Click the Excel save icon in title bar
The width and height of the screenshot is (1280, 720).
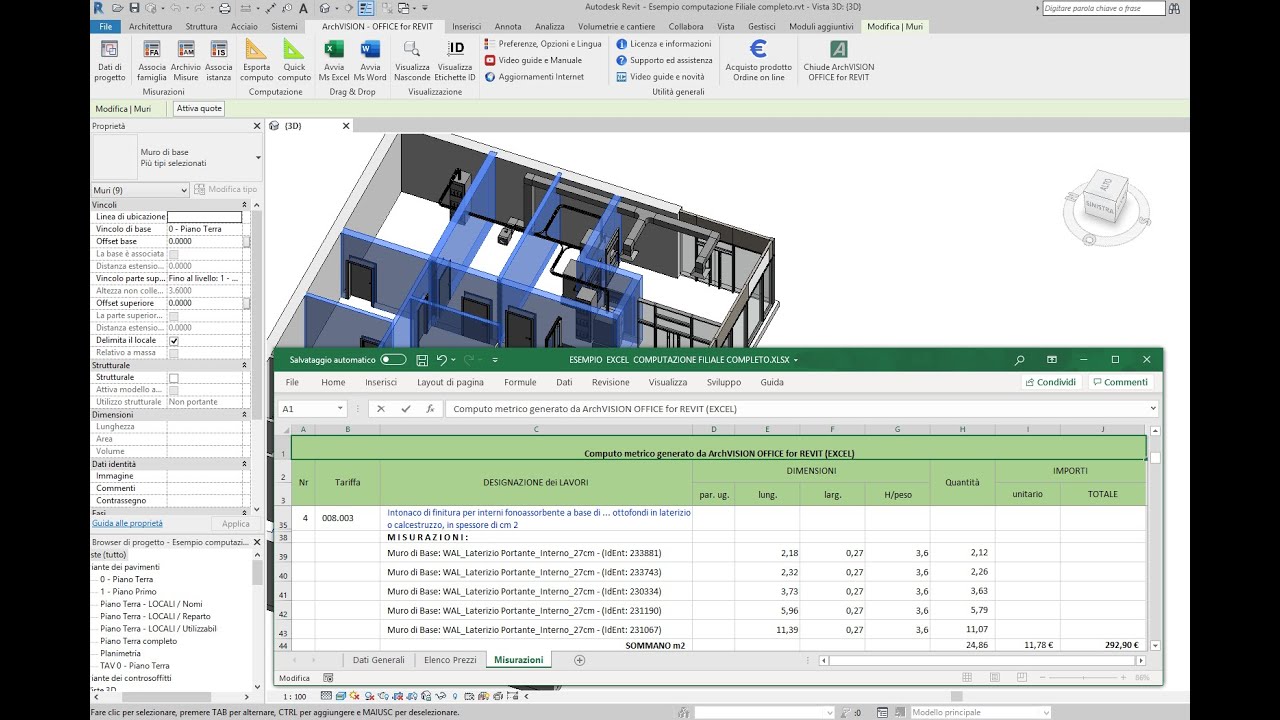point(422,360)
